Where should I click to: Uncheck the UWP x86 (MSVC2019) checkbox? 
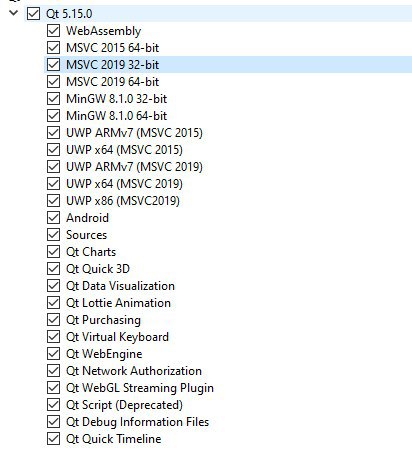(x=53, y=201)
